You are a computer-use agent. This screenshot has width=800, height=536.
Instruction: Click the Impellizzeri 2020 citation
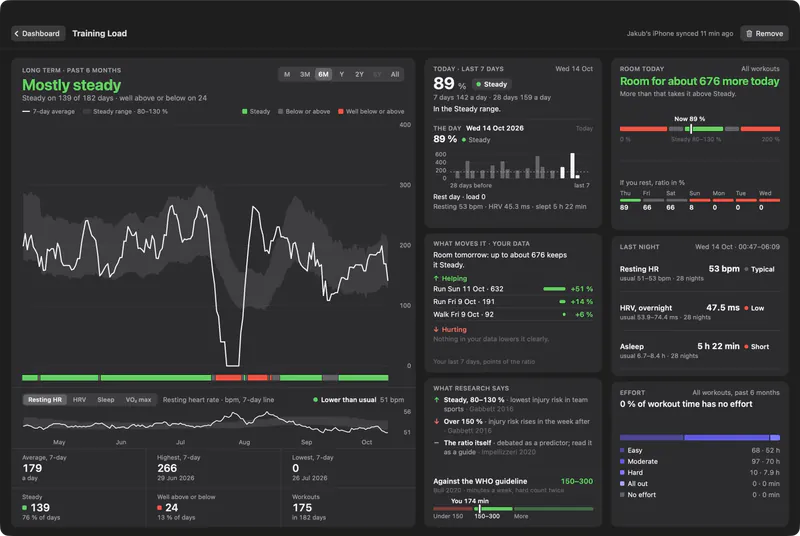(508, 452)
